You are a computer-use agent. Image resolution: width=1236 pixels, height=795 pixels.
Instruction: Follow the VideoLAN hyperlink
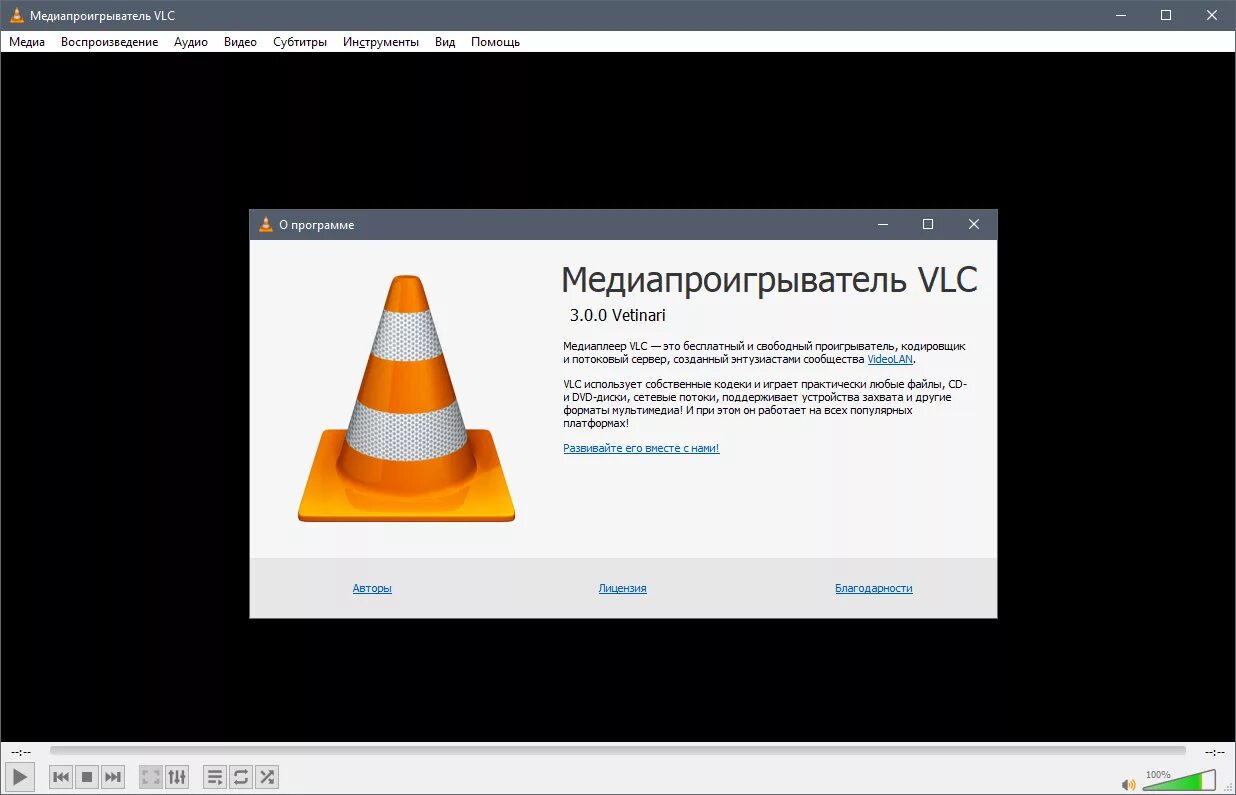890,359
